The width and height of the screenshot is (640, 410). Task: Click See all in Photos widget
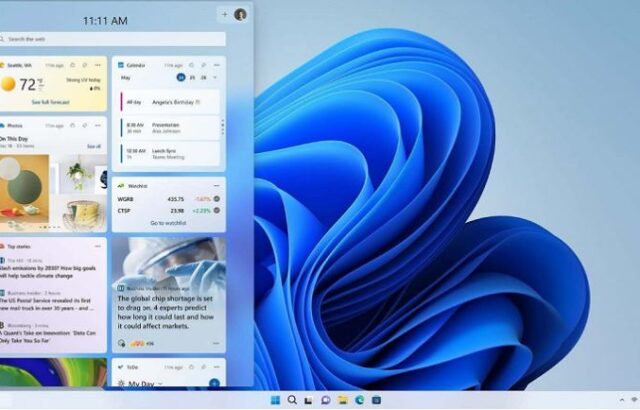coord(94,146)
